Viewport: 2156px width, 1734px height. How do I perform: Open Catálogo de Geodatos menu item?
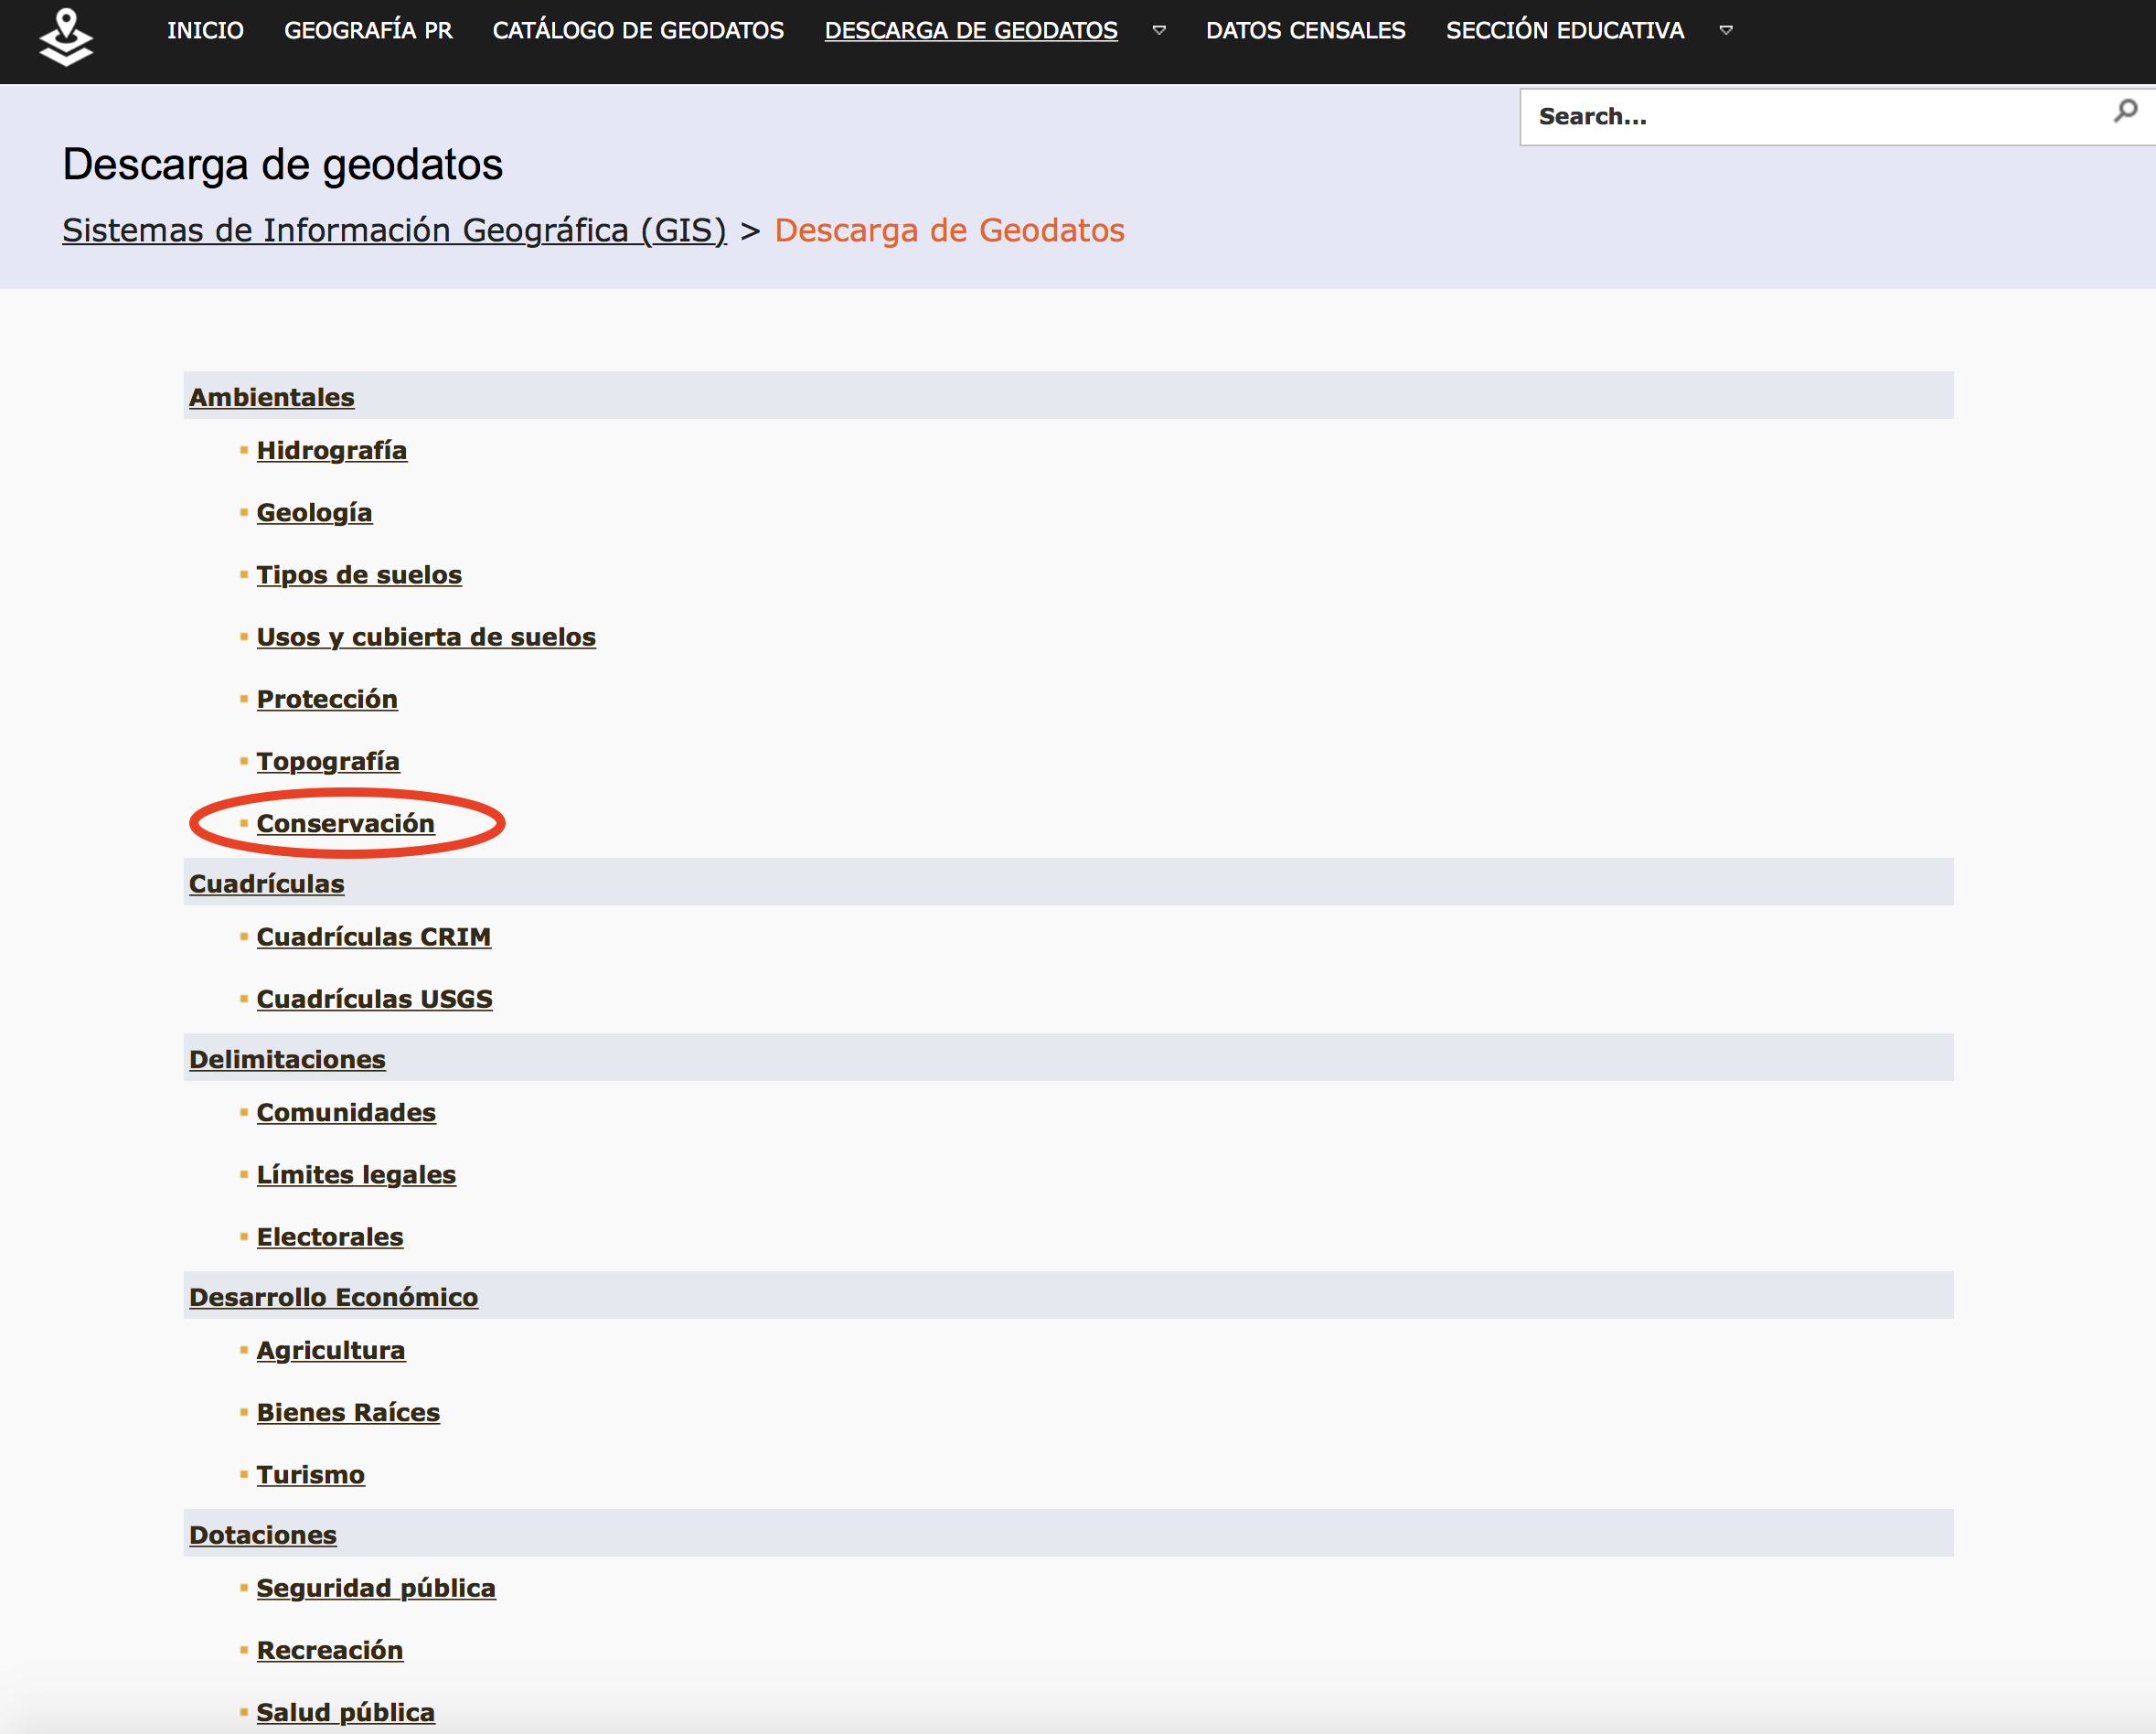click(638, 30)
